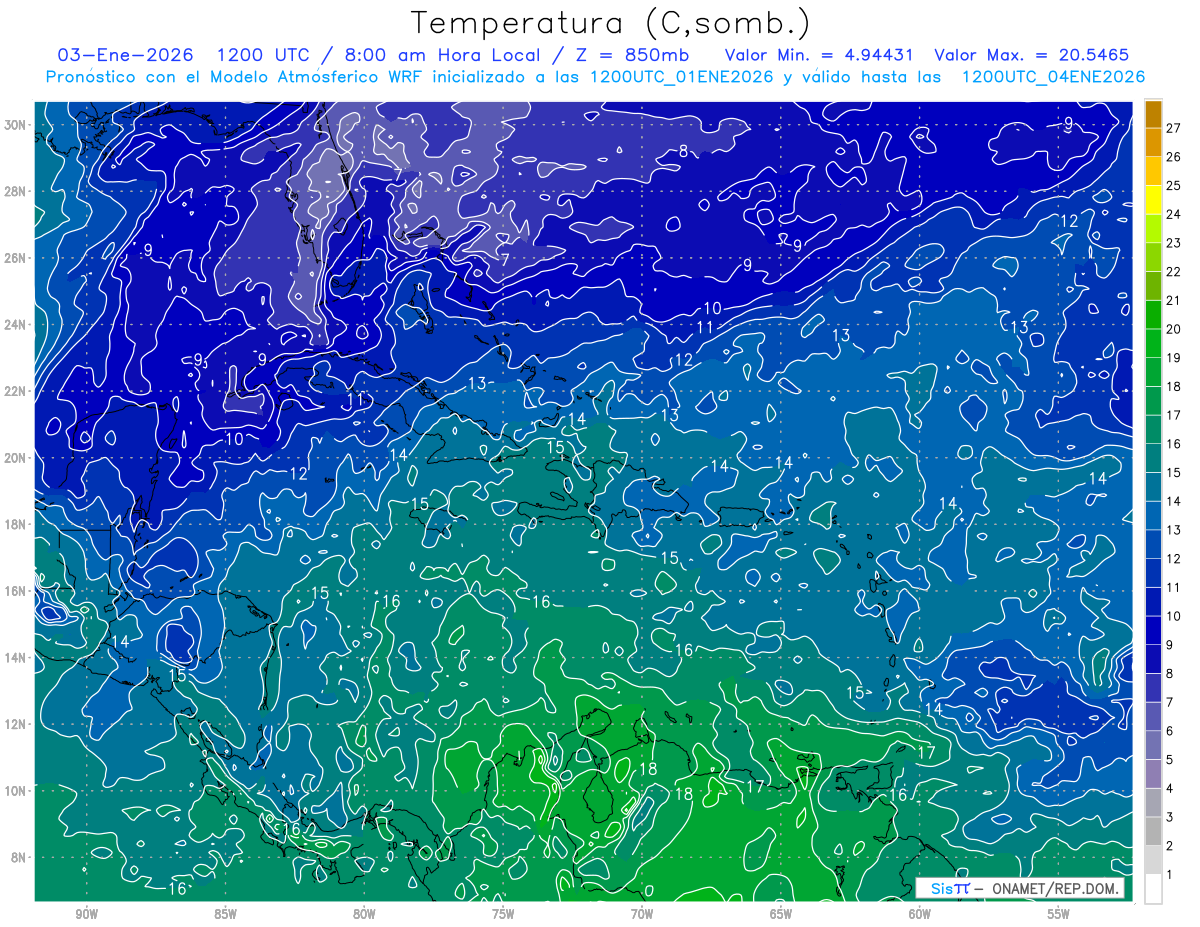Click the latitude axis label "12N"
Image resolution: width=1200 pixels, height=927 pixels.
tap(16, 724)
